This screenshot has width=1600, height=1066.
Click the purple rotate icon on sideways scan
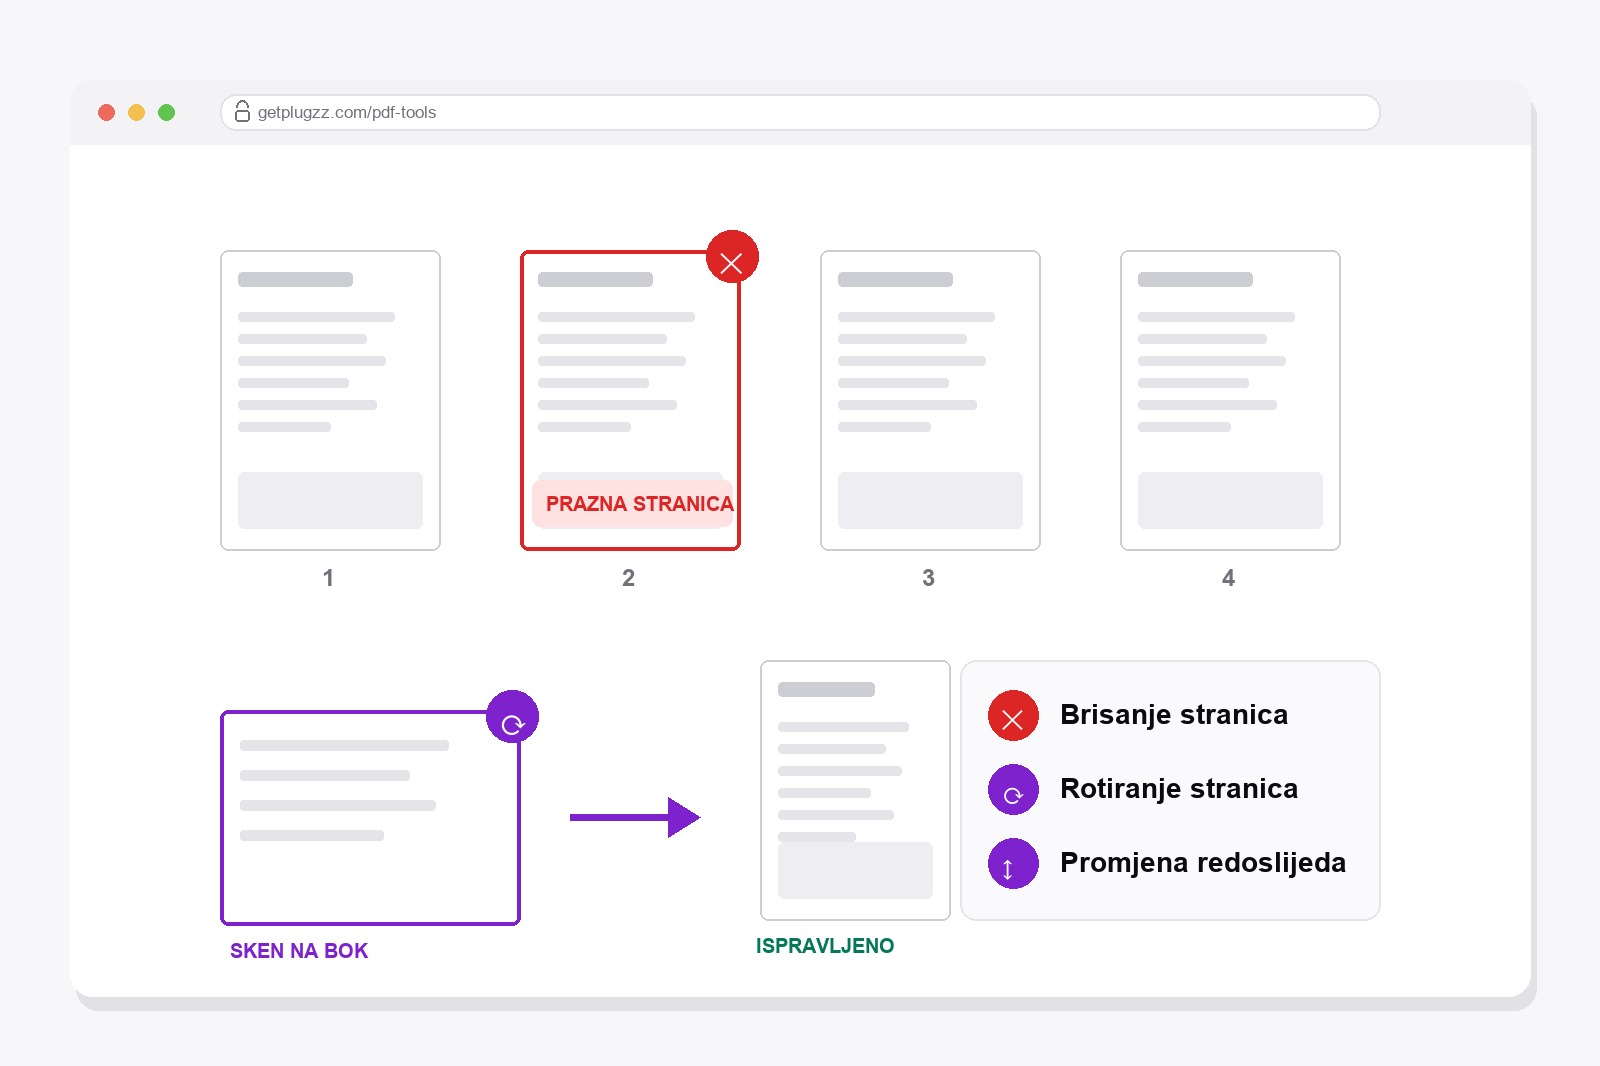click(512, 716)
